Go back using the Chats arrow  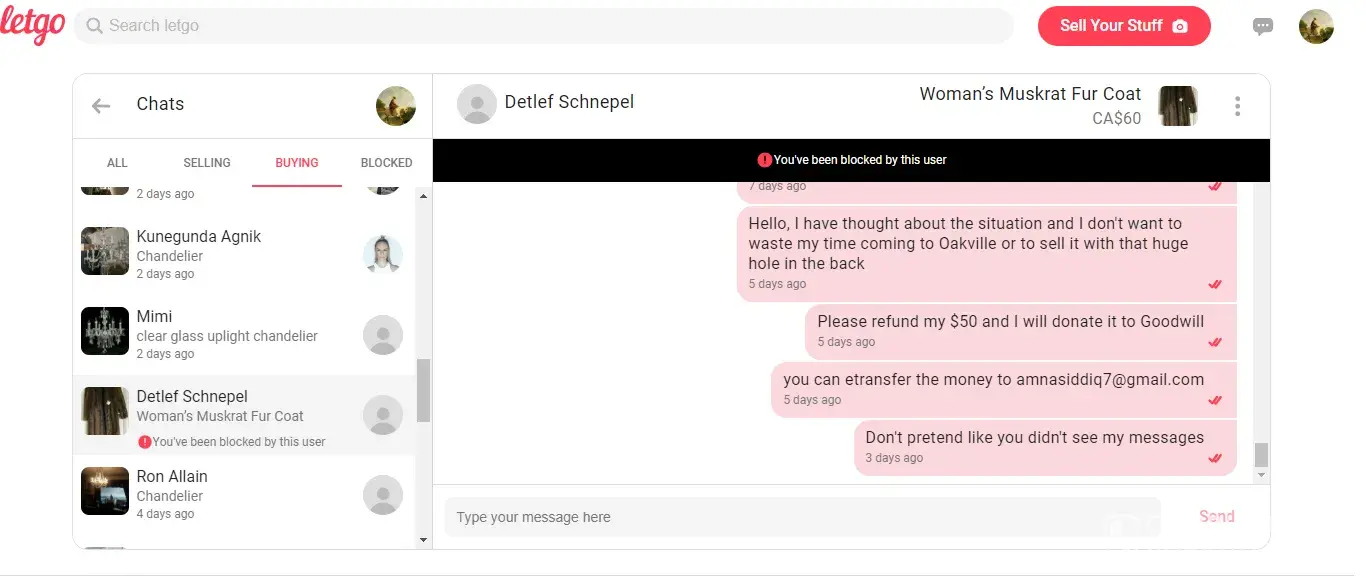click(101, 105)
